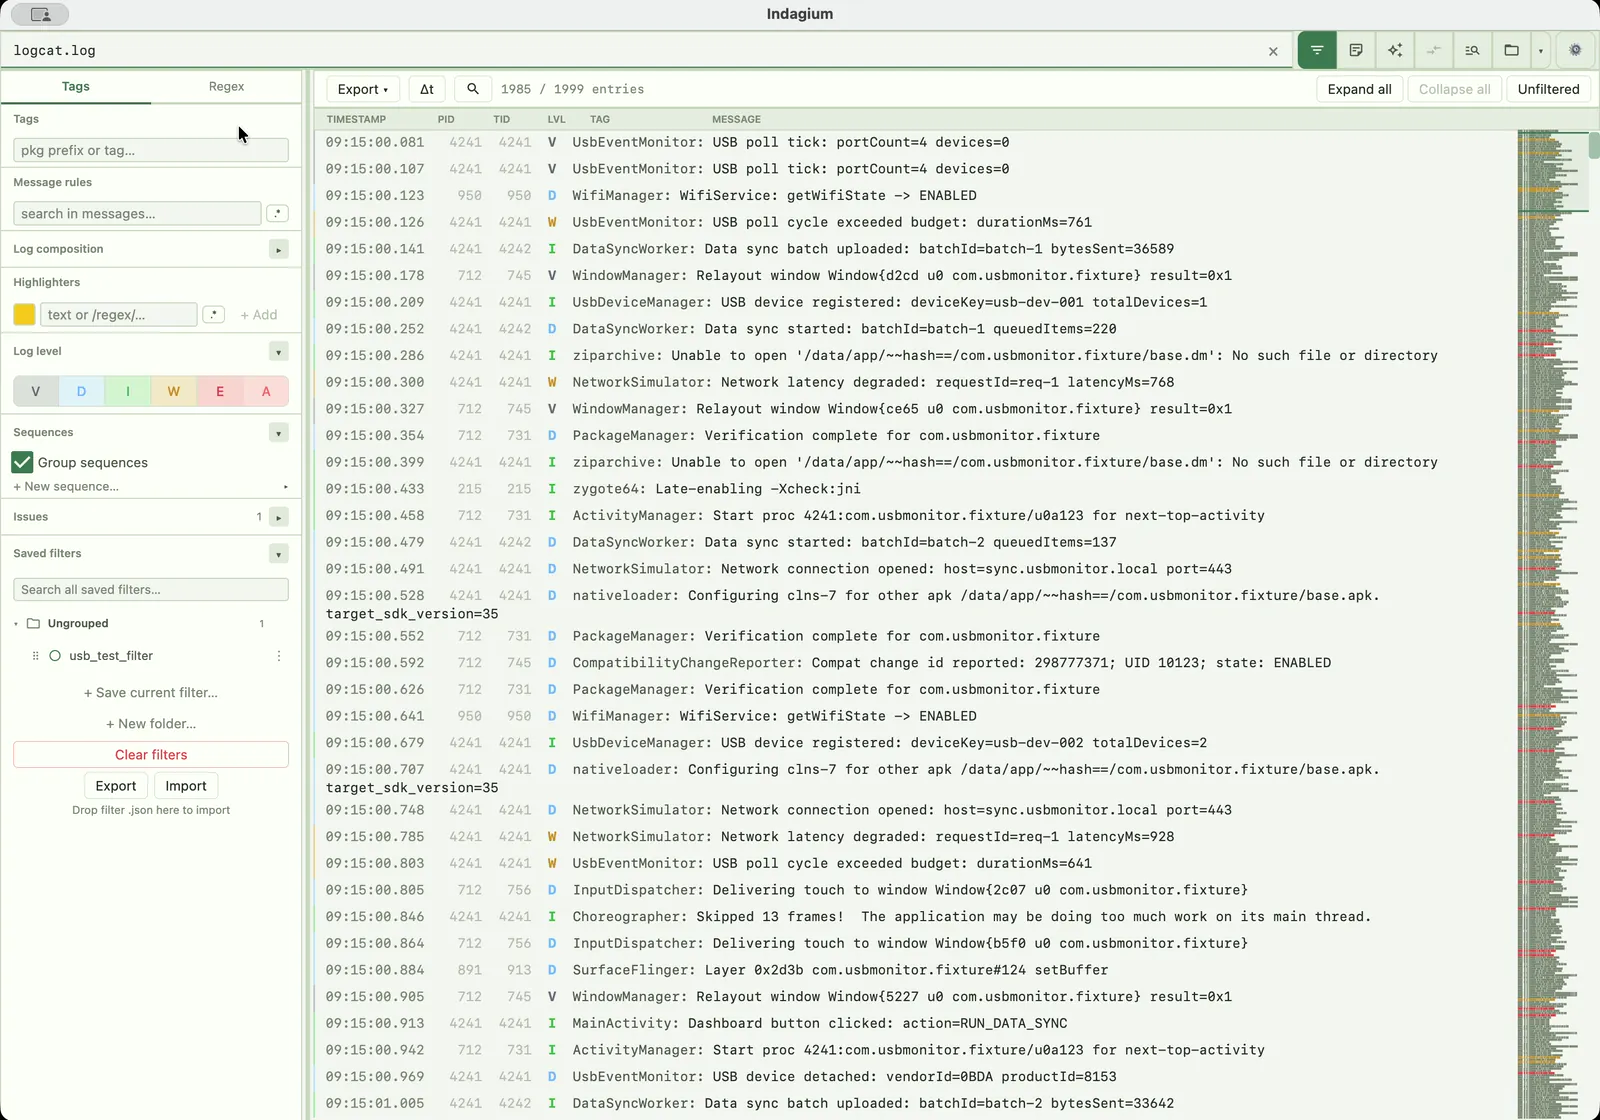Open the notes panel icon
This screenshot has height=1120, width=1600.
coord(1356,50)
